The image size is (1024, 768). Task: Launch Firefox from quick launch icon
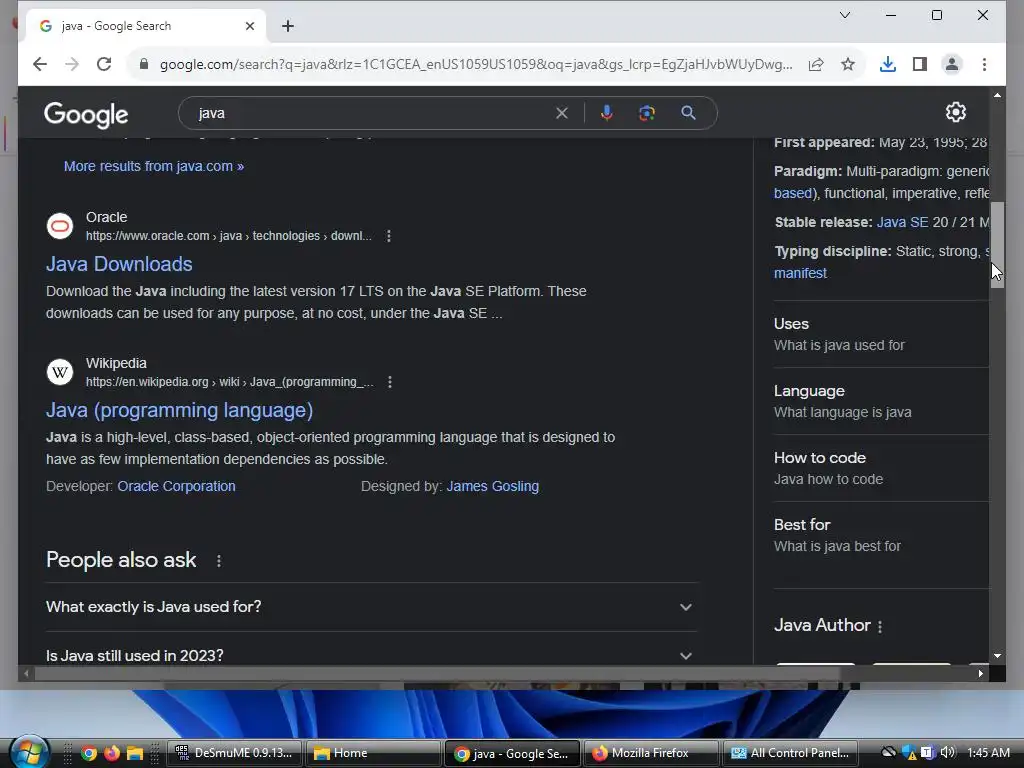[112, 753]
